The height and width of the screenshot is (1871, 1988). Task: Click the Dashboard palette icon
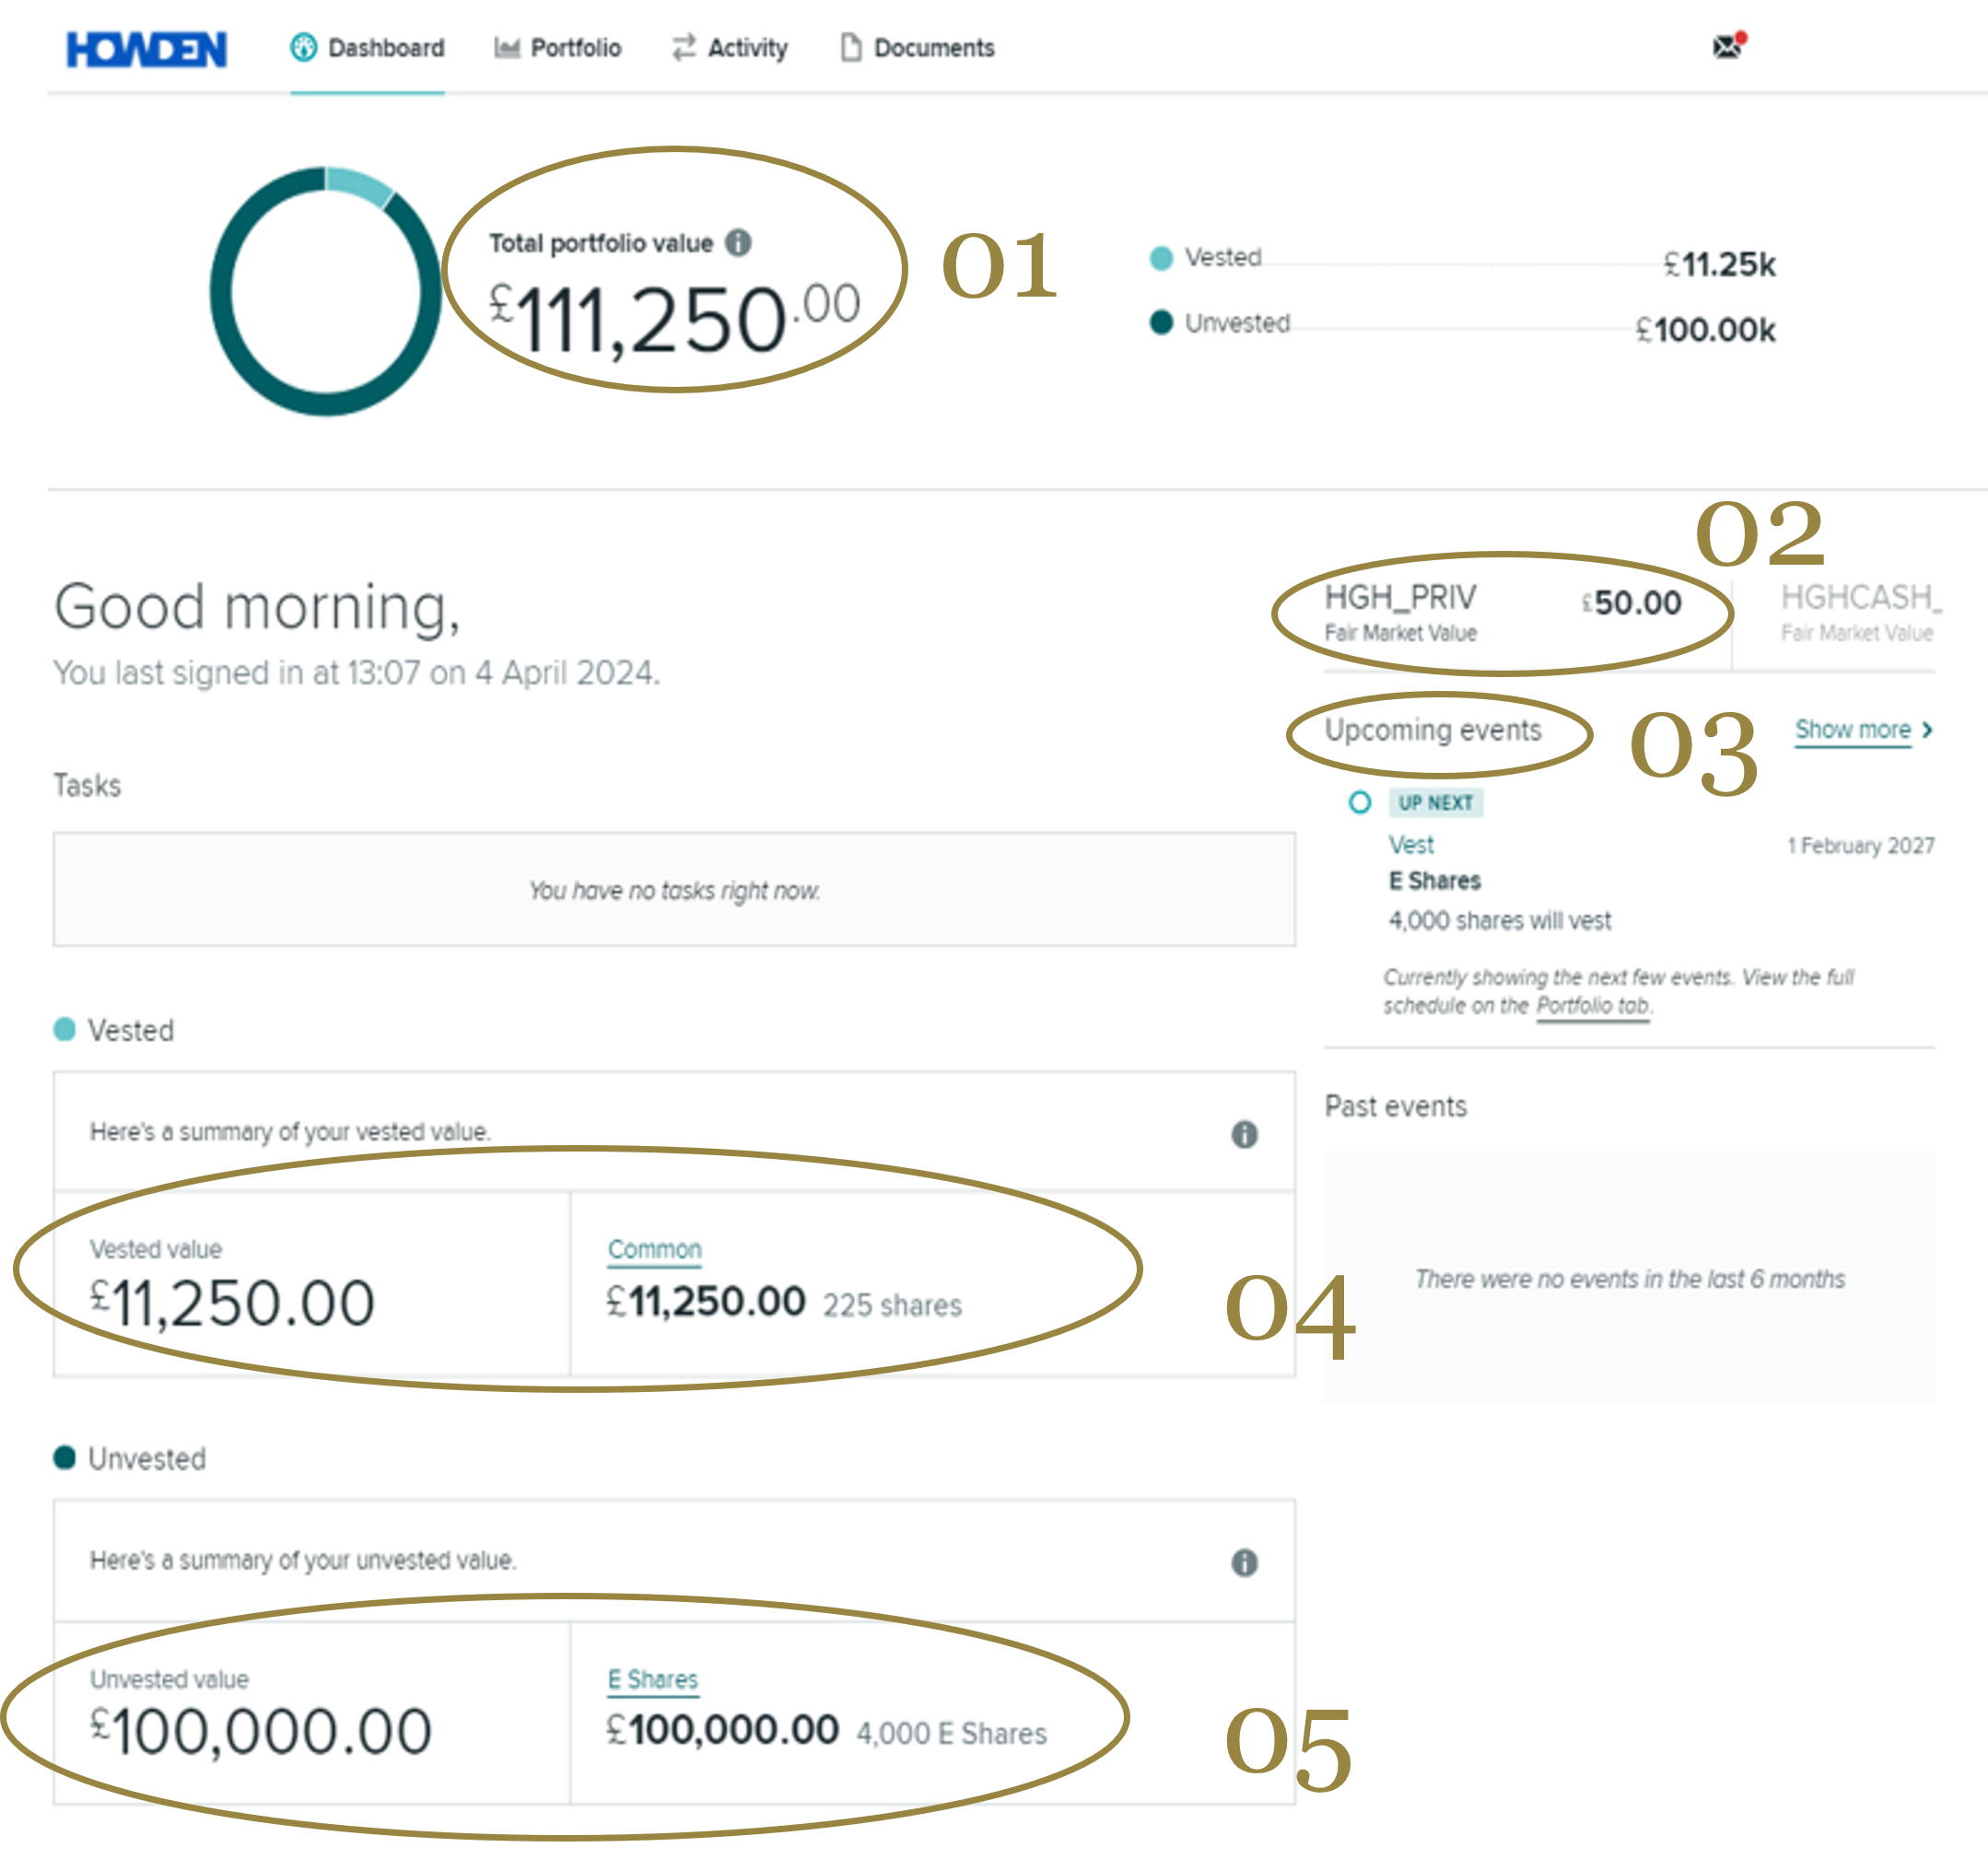(x=304, y=47)
